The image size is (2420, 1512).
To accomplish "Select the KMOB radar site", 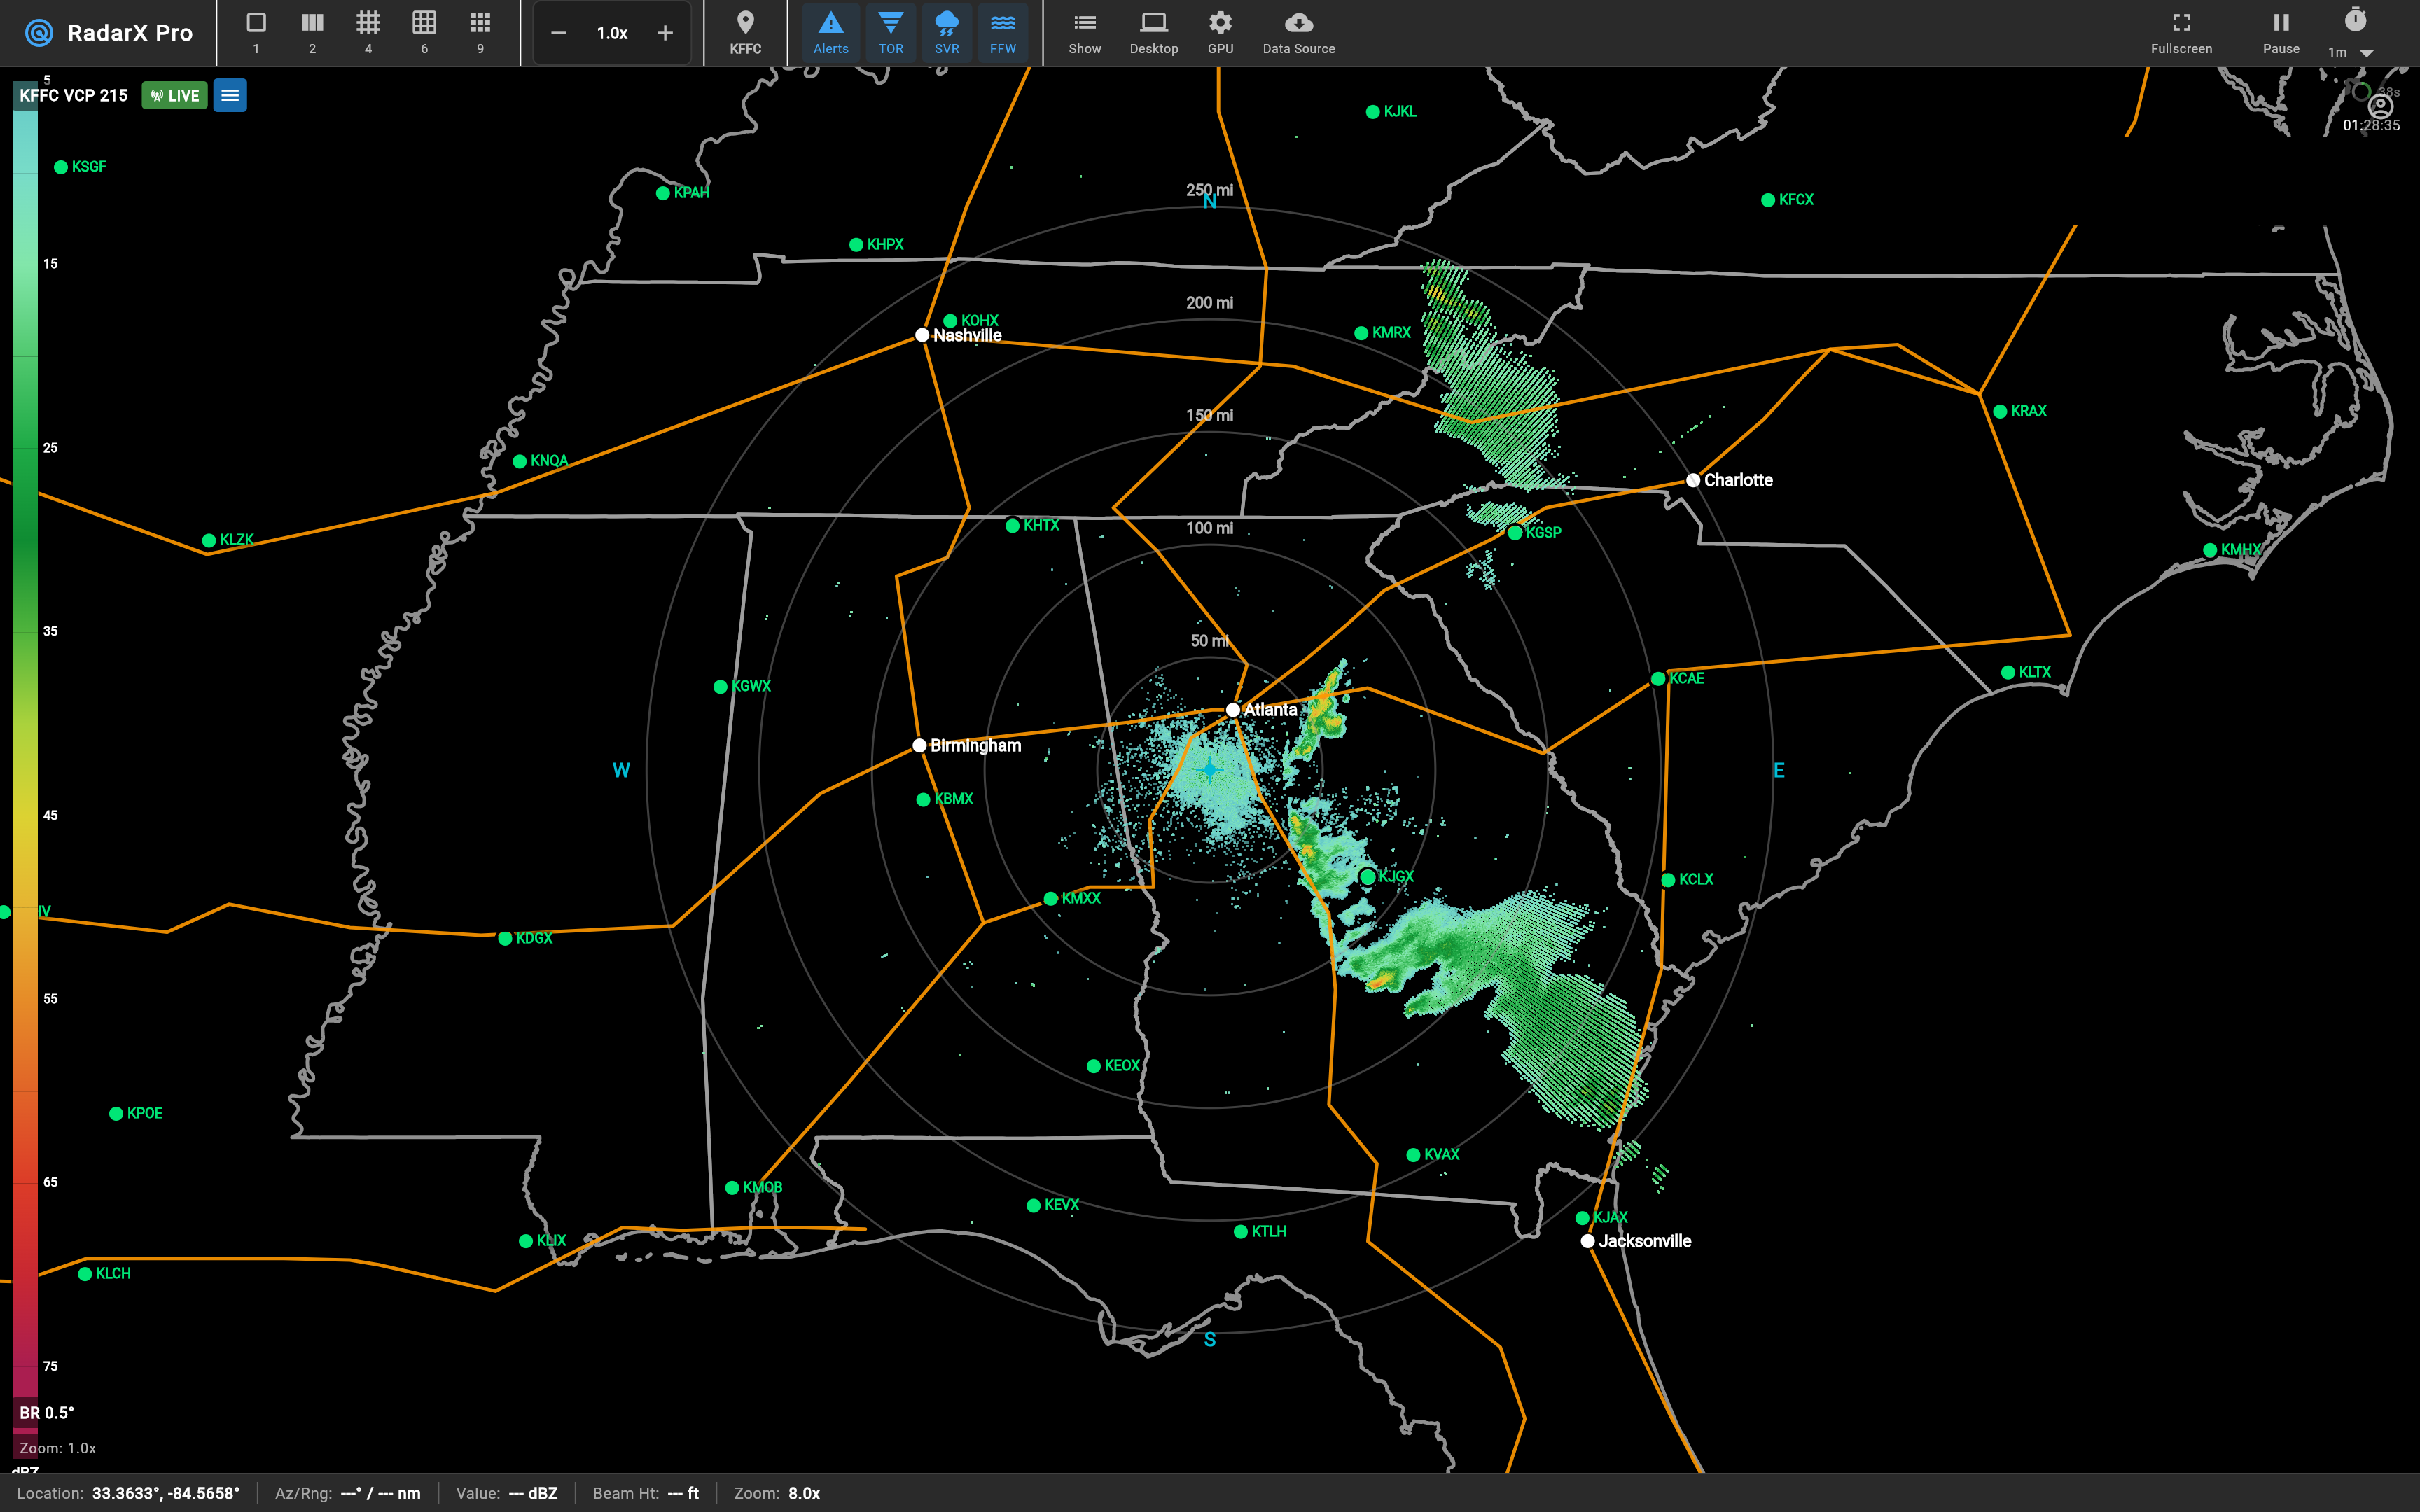I will tap(732, 1188).
